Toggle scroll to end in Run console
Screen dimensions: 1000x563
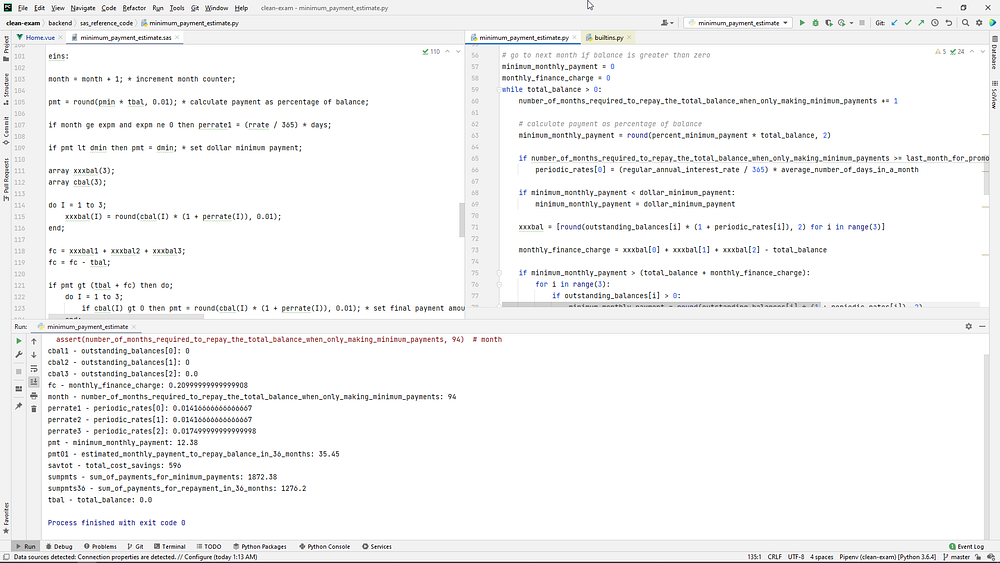point(34,382)
